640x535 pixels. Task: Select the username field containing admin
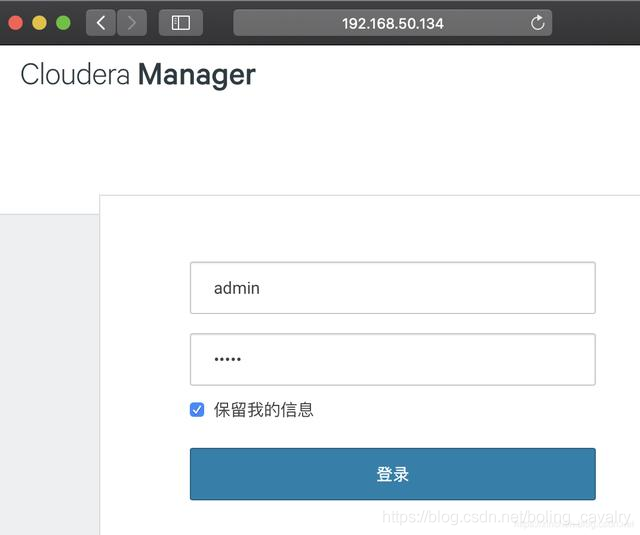click(x=393, y=288)
